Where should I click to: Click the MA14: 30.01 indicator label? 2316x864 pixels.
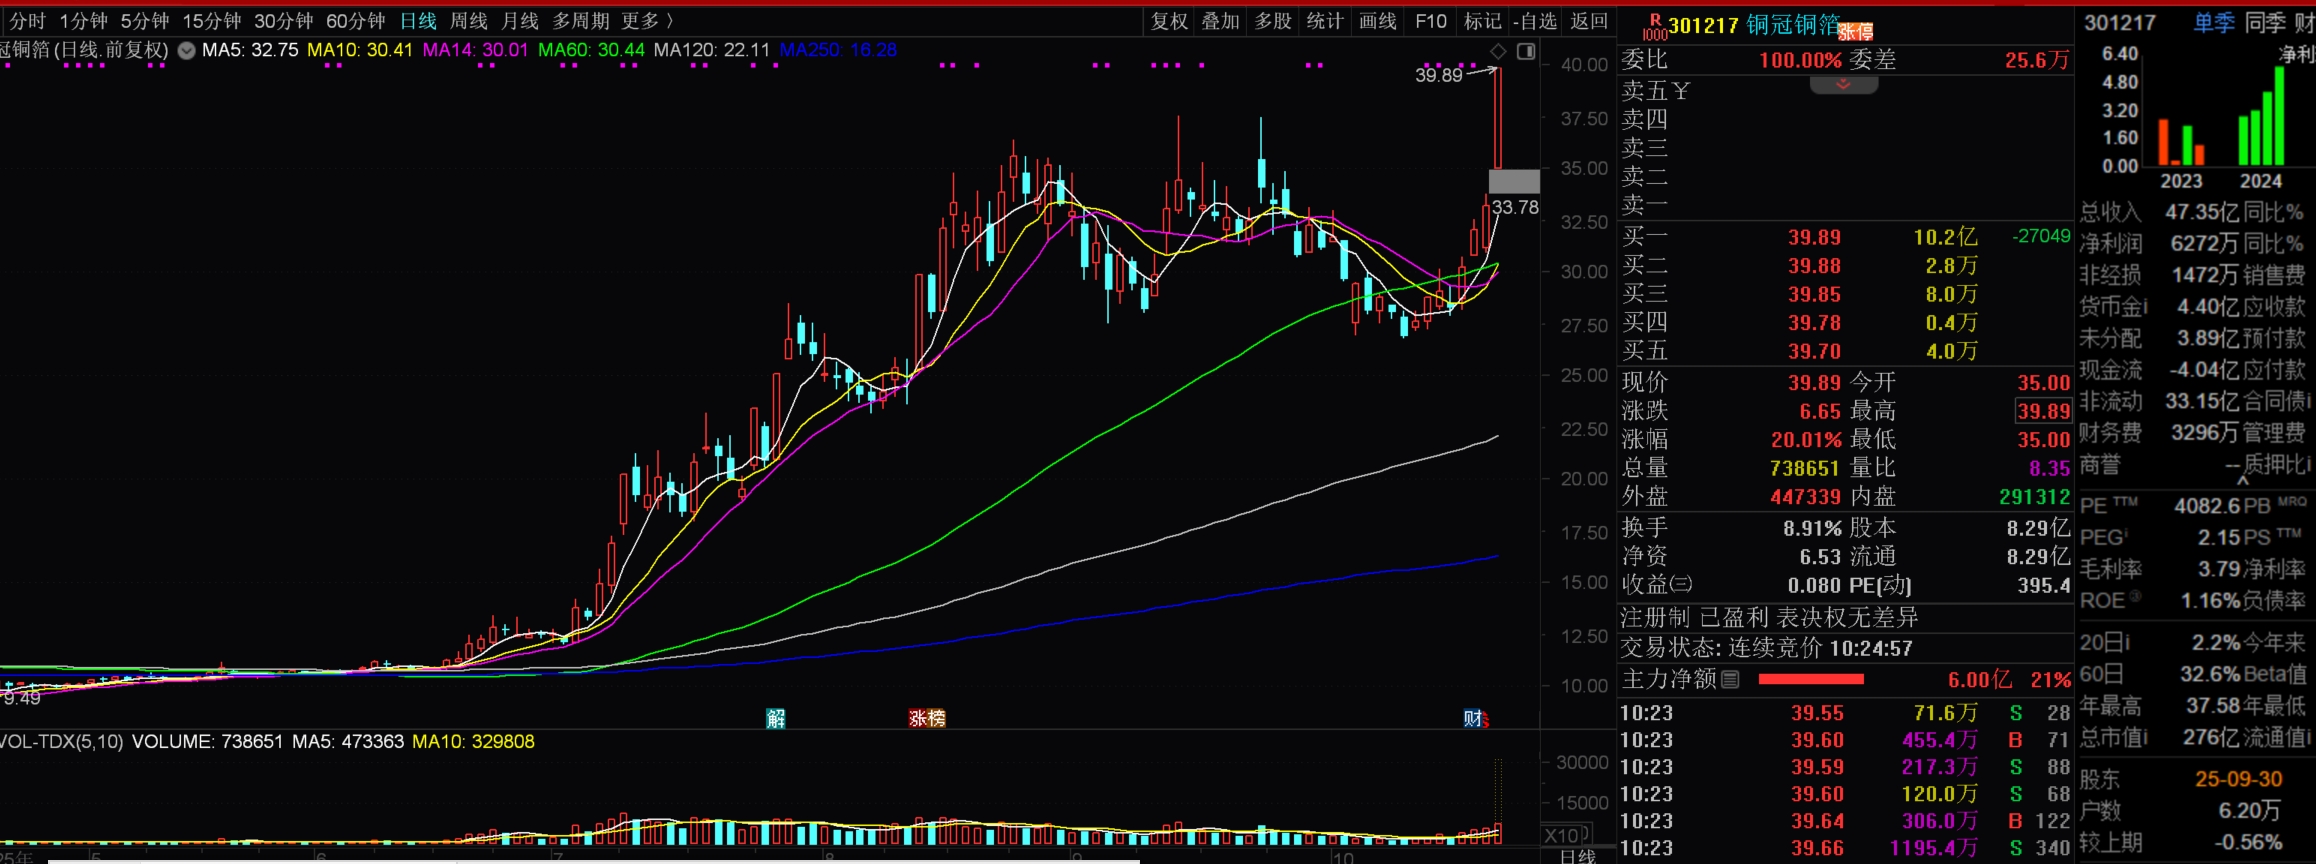coord(475,50)
